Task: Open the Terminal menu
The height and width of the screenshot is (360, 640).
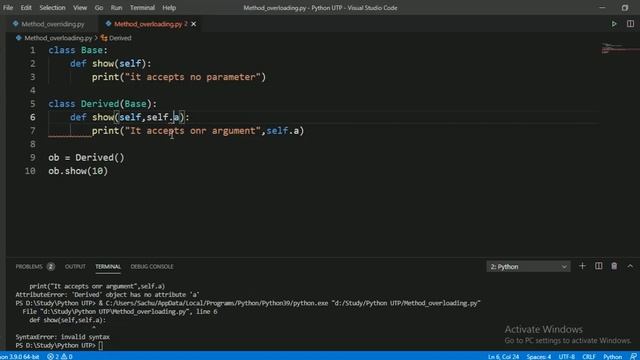Action: click(x=142, y=8)
